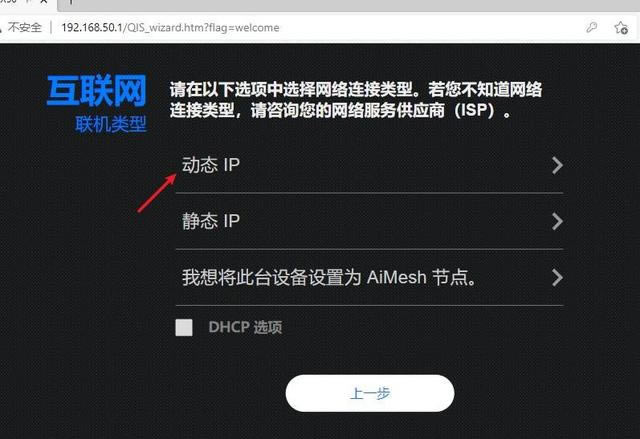Click the saved-password key icon in address bar
640x439 pixels.
[x=591, y=28]
